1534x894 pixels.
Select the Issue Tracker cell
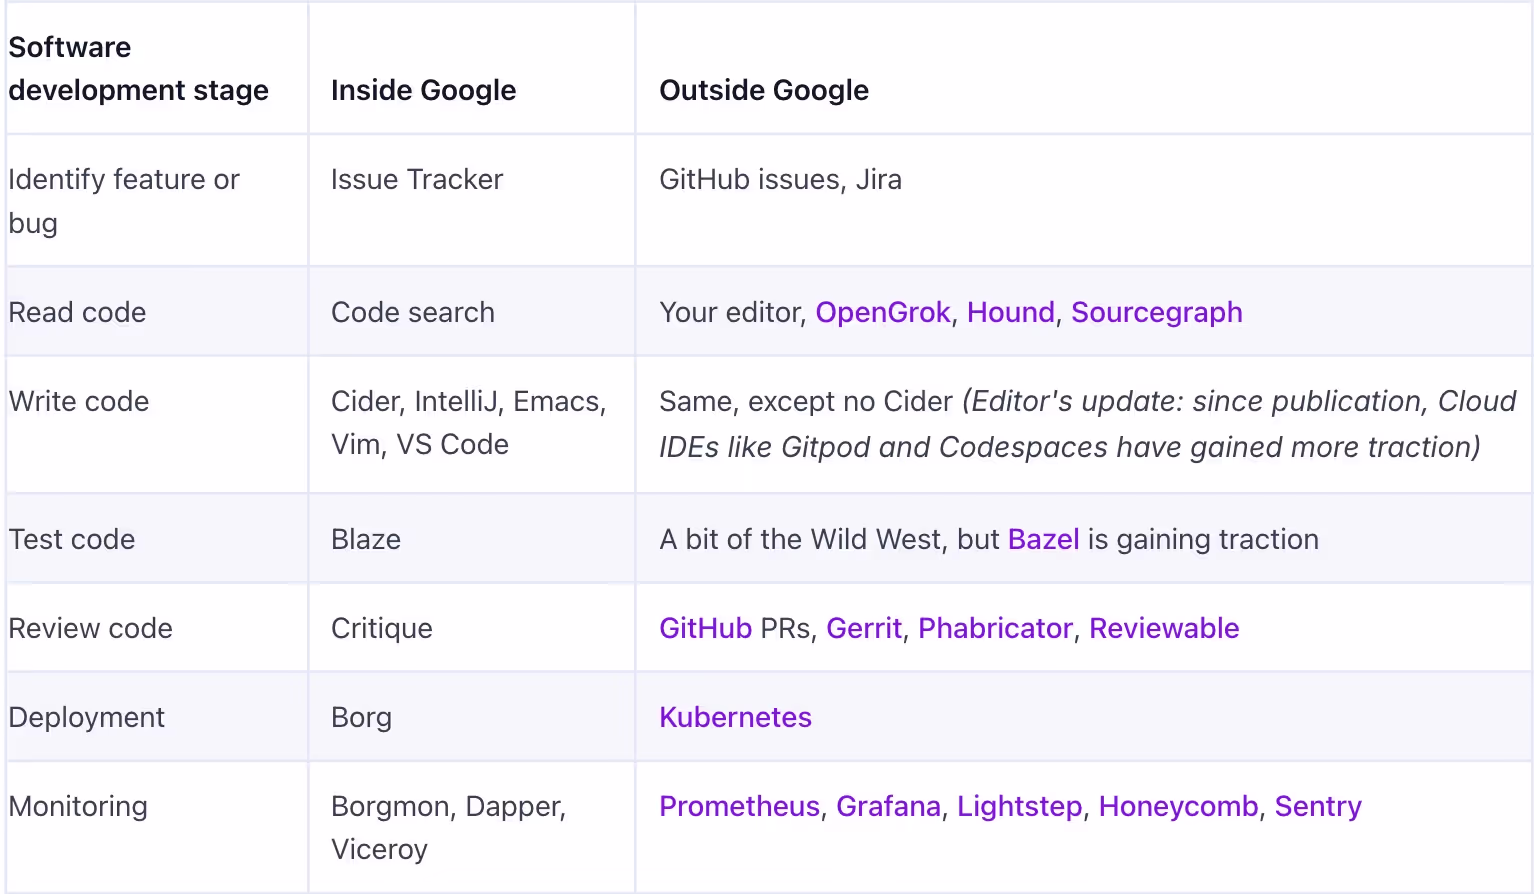click(417, 179)
